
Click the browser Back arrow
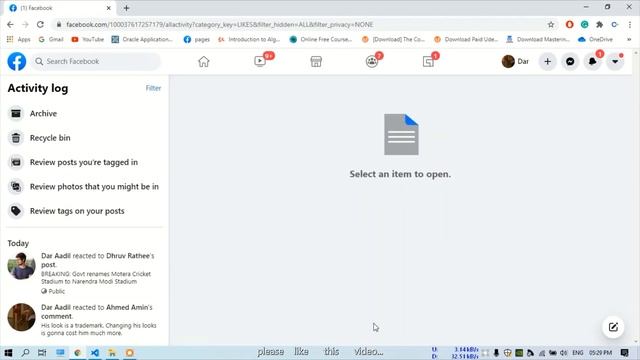point(11,24)
